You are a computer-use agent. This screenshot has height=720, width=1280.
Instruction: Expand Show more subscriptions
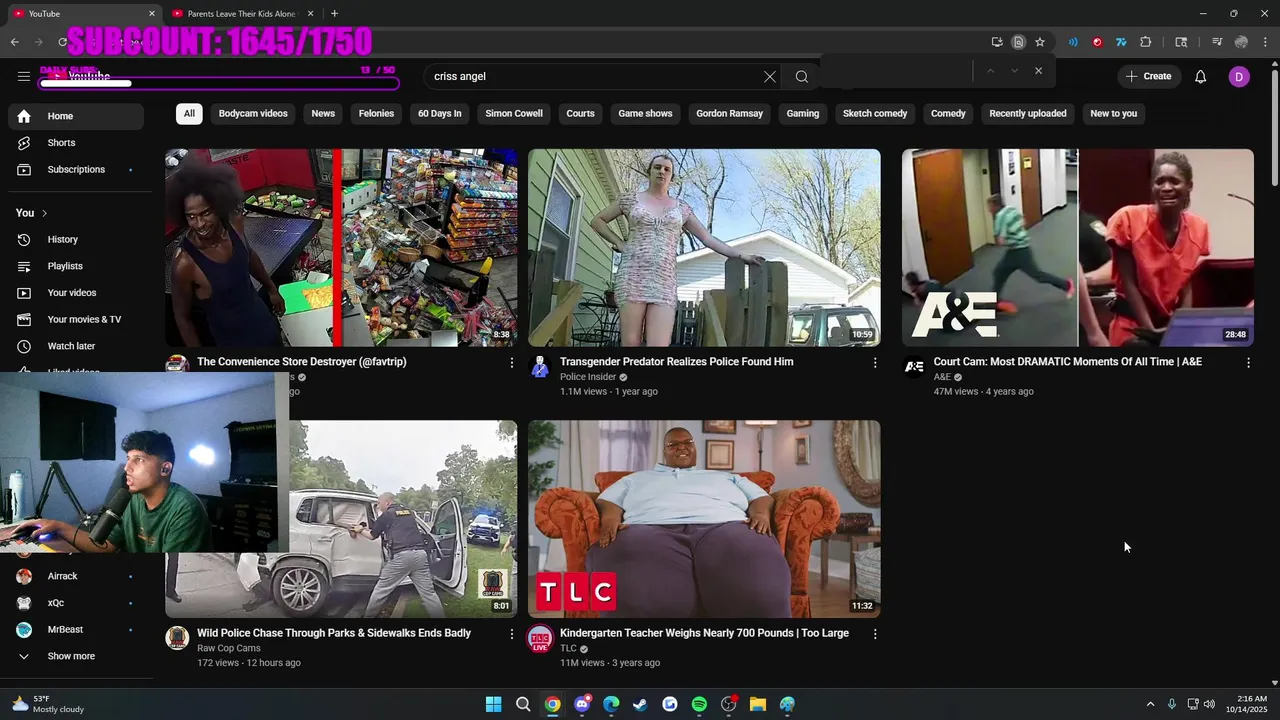coord(76,656)
